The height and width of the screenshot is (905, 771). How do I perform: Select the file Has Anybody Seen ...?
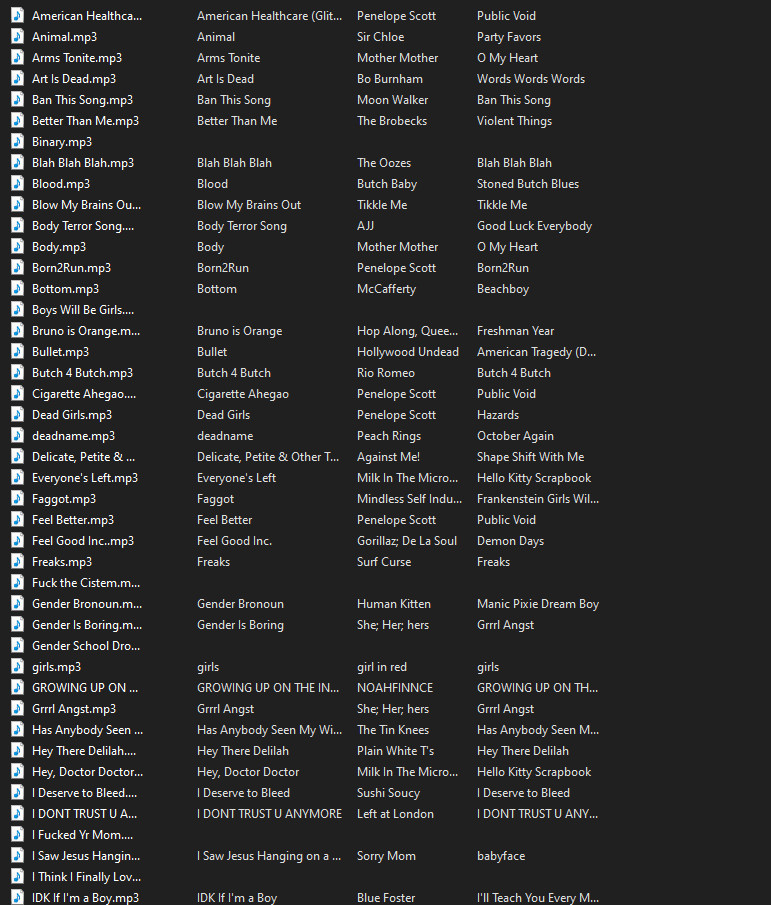coord(87,730)
